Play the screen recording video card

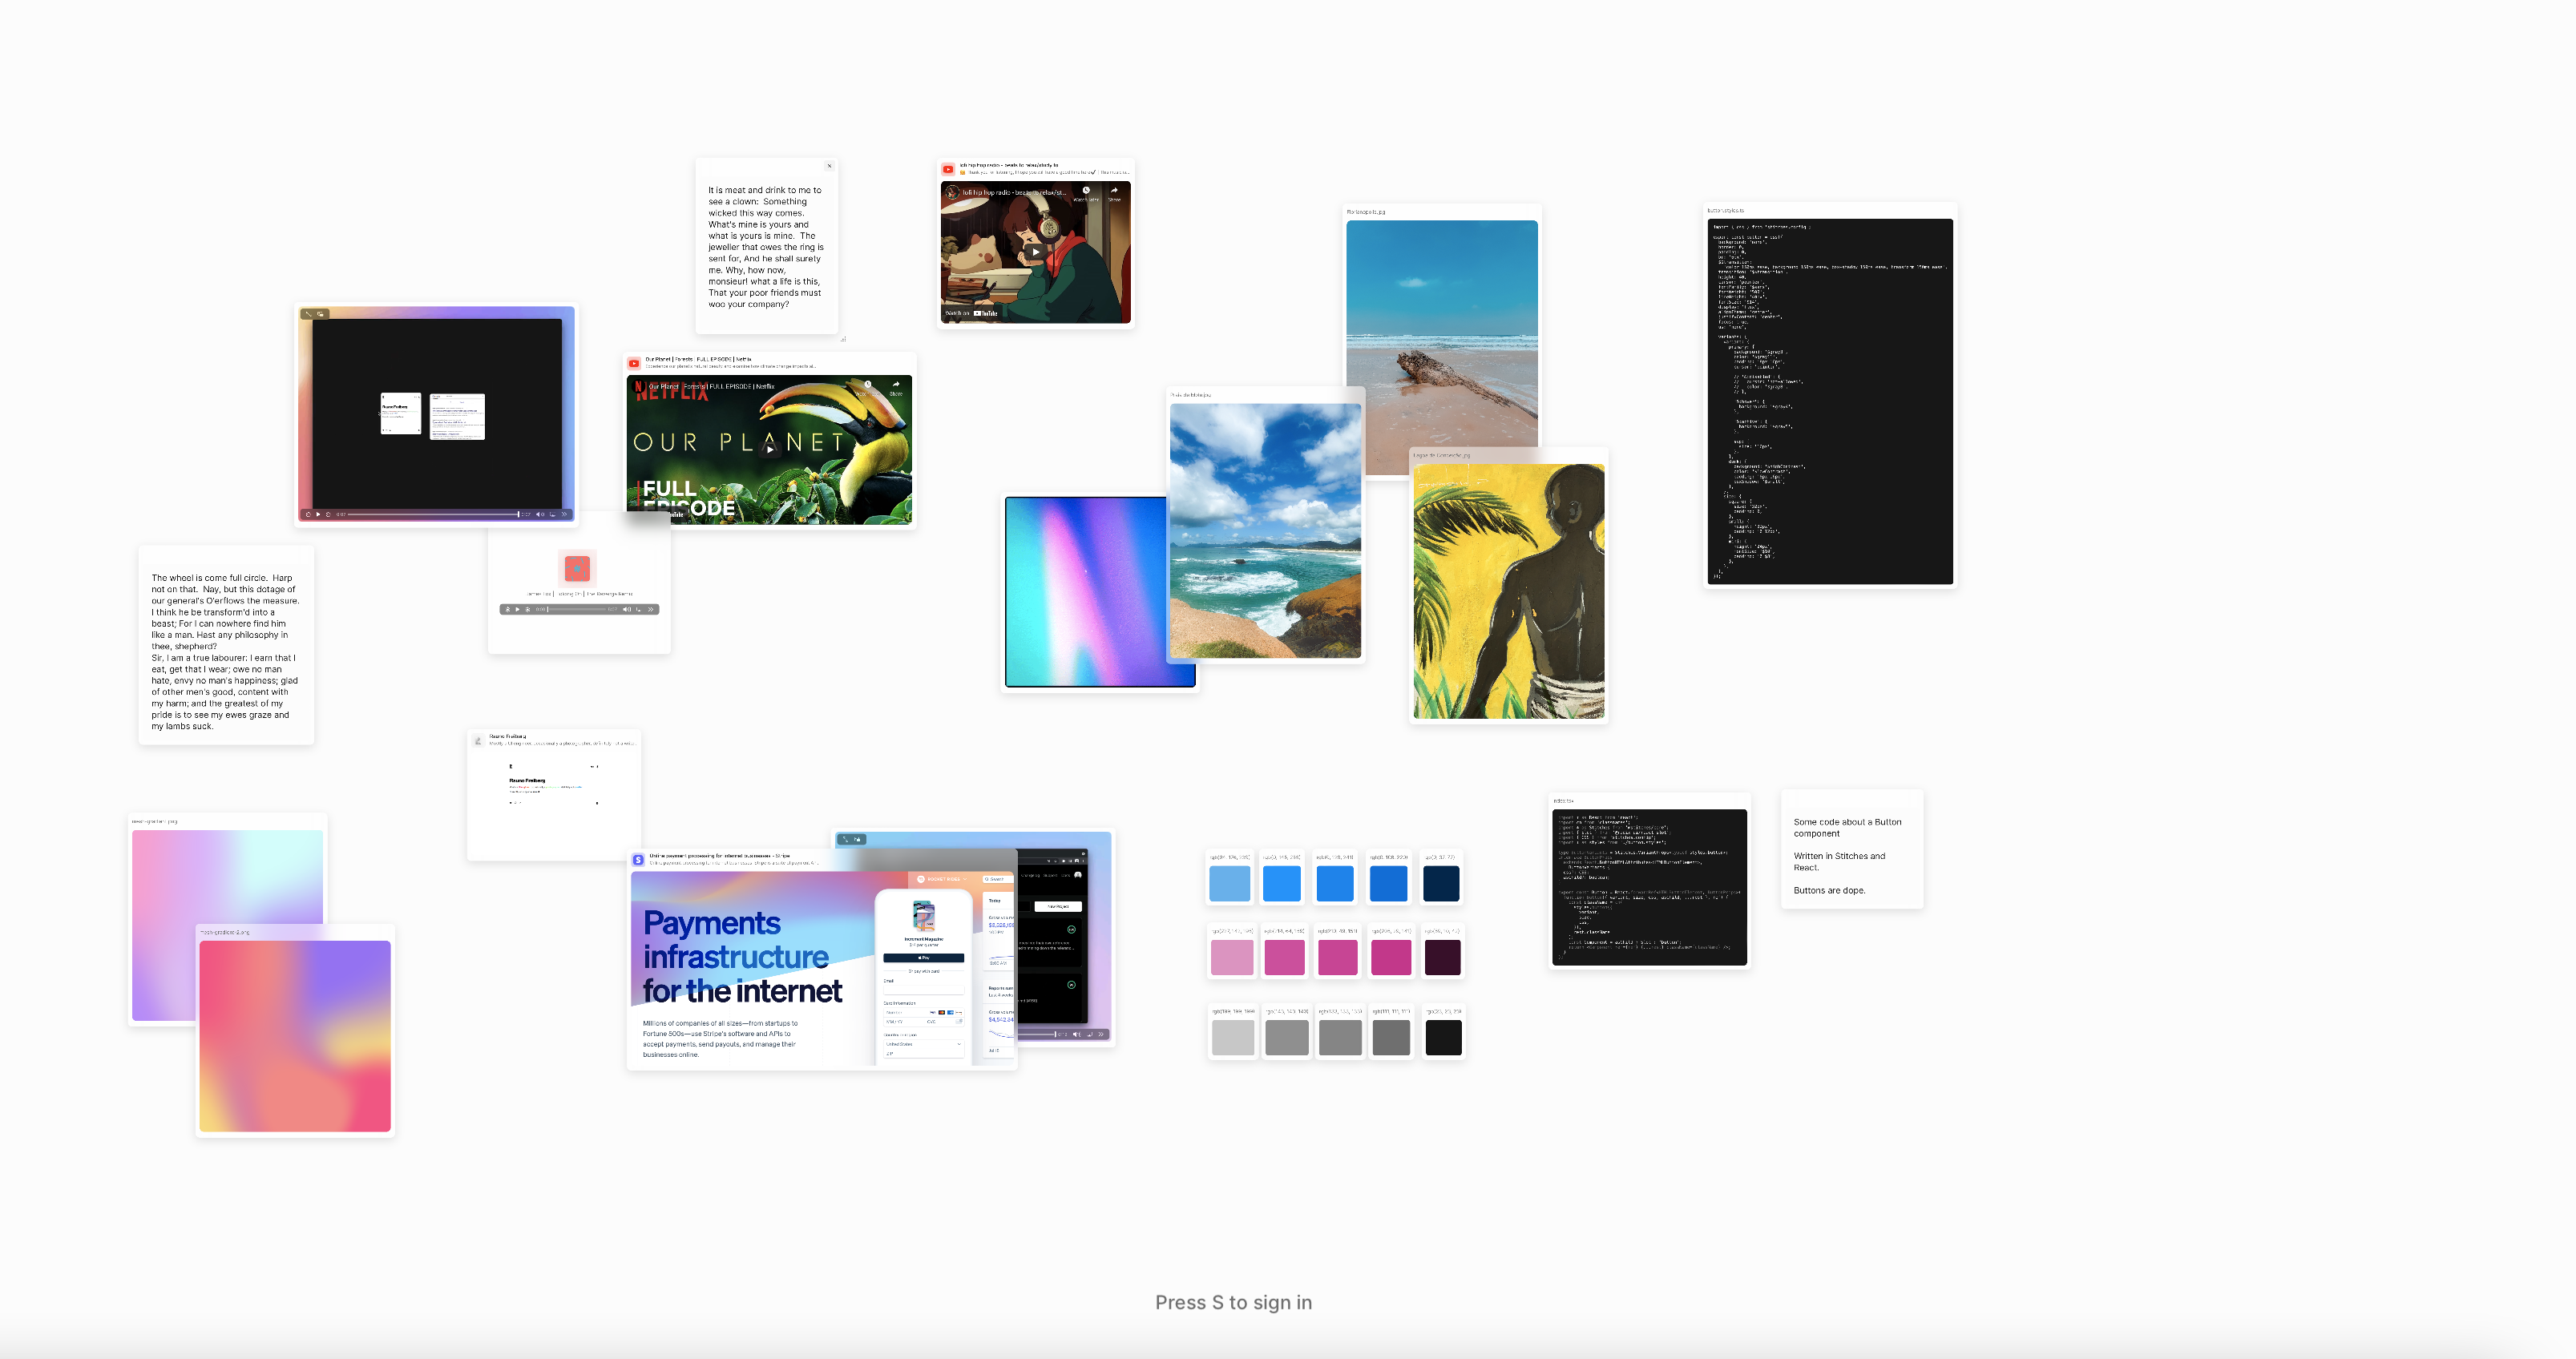click(x=318, y=514)
